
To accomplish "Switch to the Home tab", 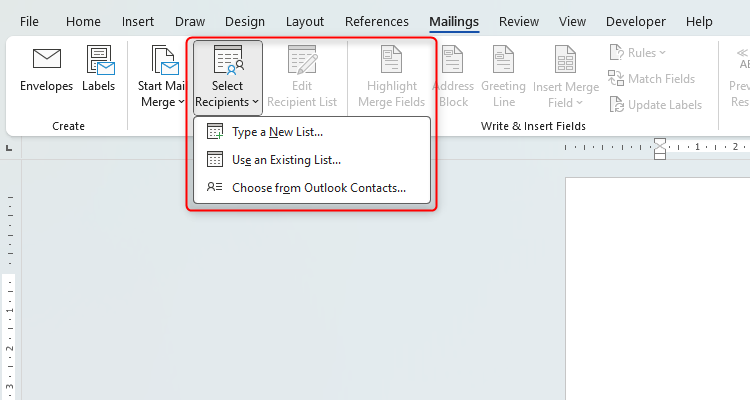I will click(x=83, y=22).
